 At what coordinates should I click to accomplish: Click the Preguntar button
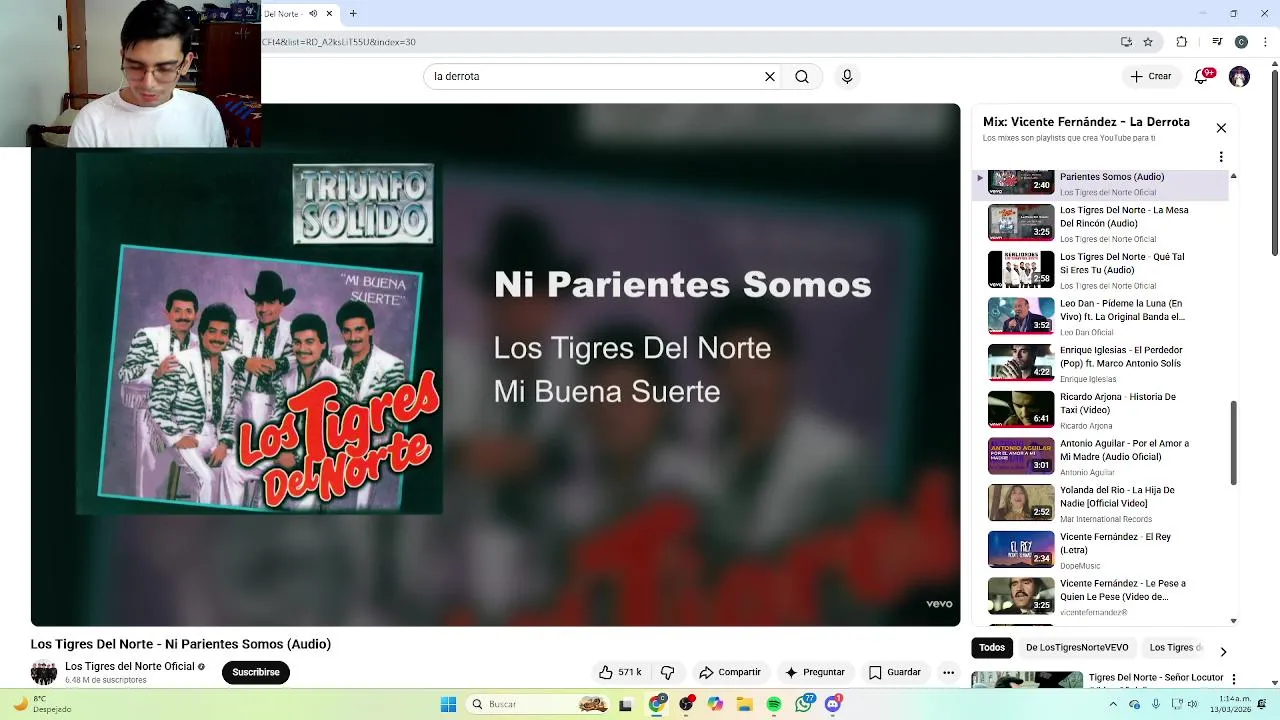[815, 672]
